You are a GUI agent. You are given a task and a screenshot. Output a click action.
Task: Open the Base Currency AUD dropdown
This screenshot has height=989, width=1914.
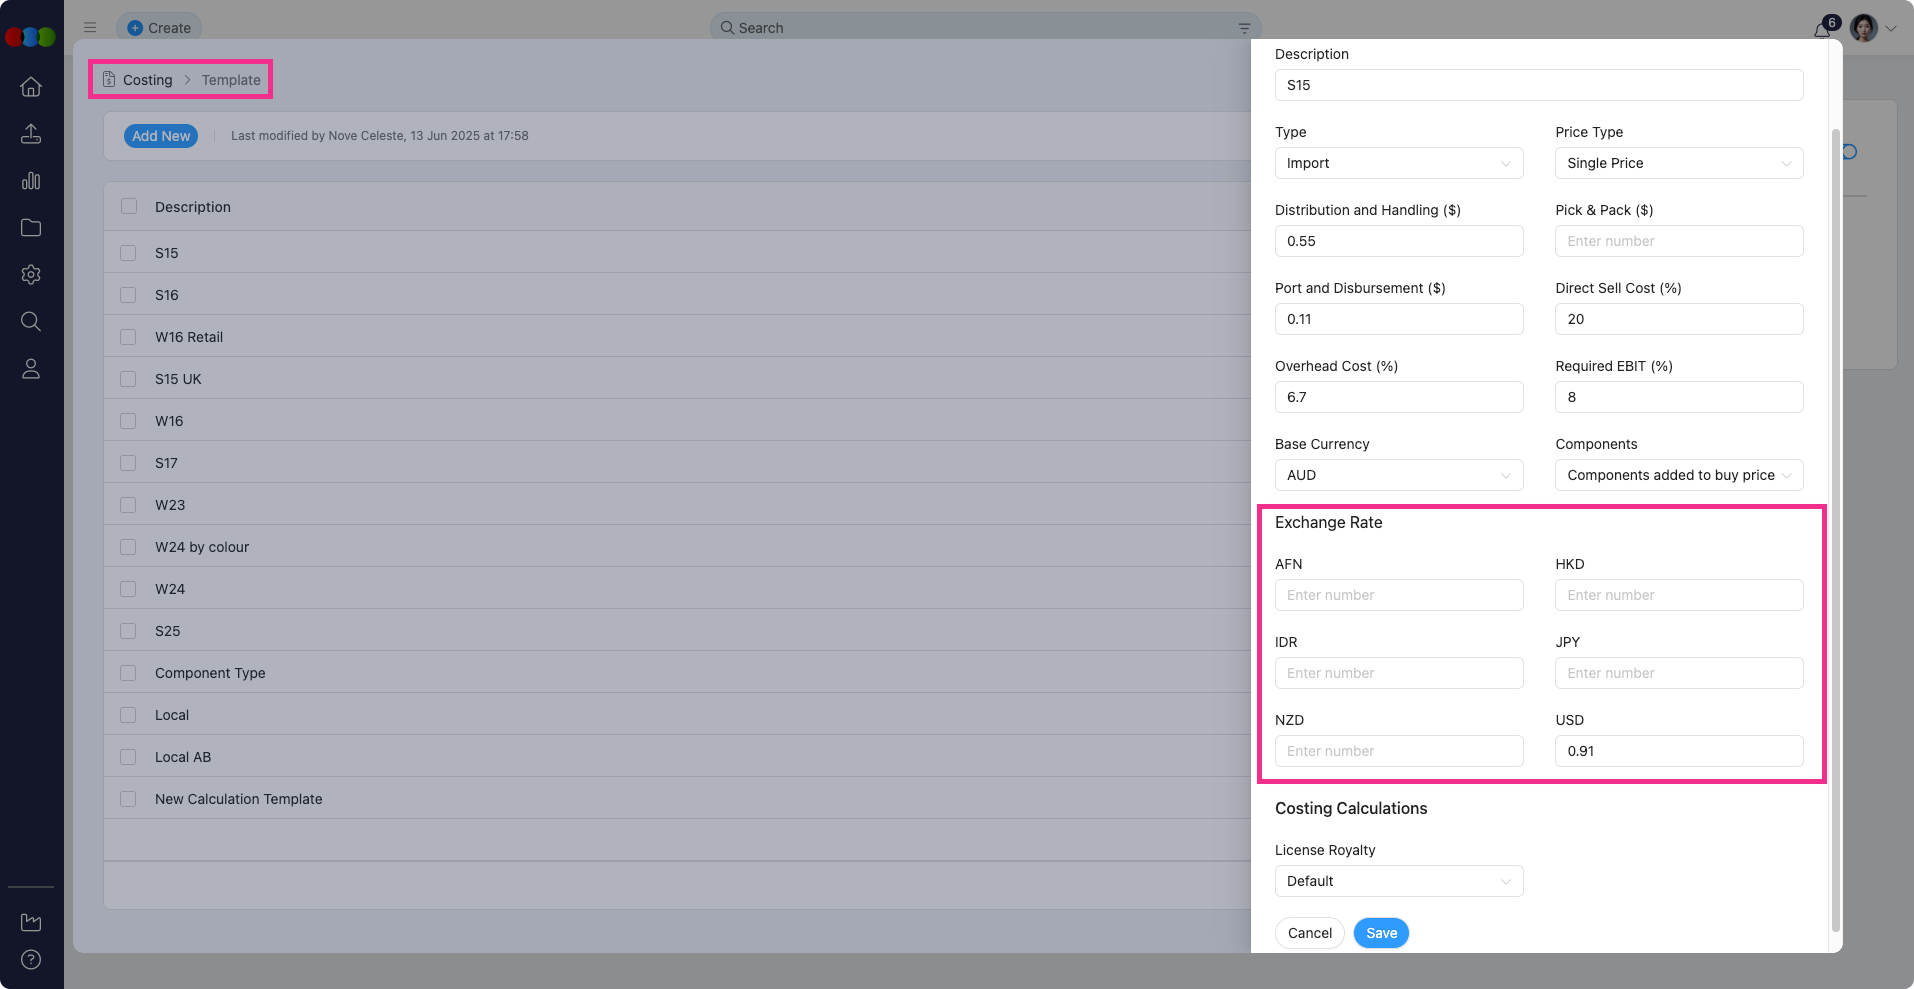1398,475
